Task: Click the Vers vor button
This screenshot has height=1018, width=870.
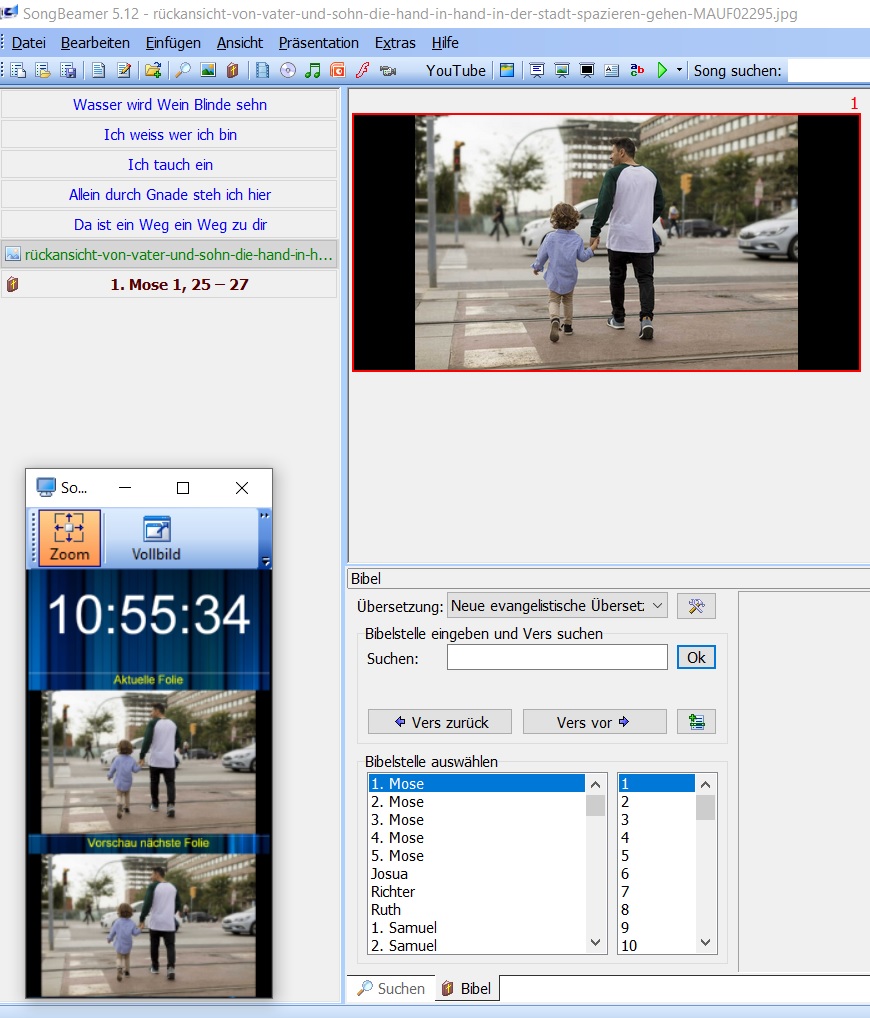Action: pos(594,722)
